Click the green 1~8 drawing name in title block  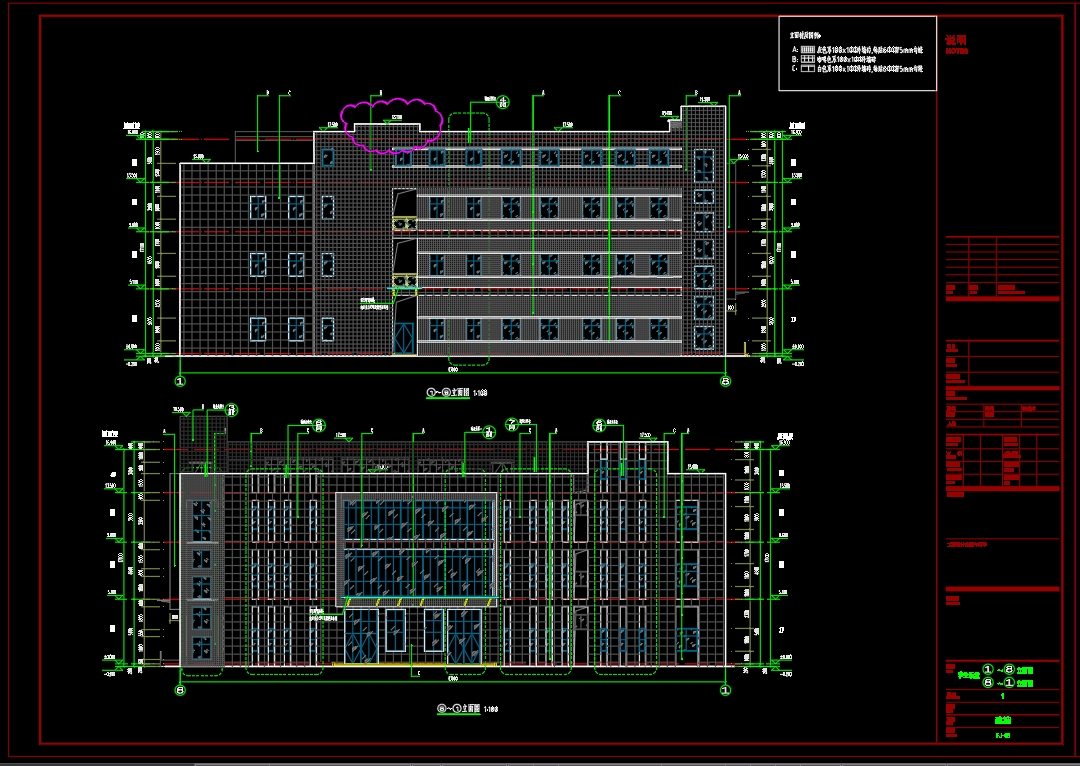[x=1007, y=670]
